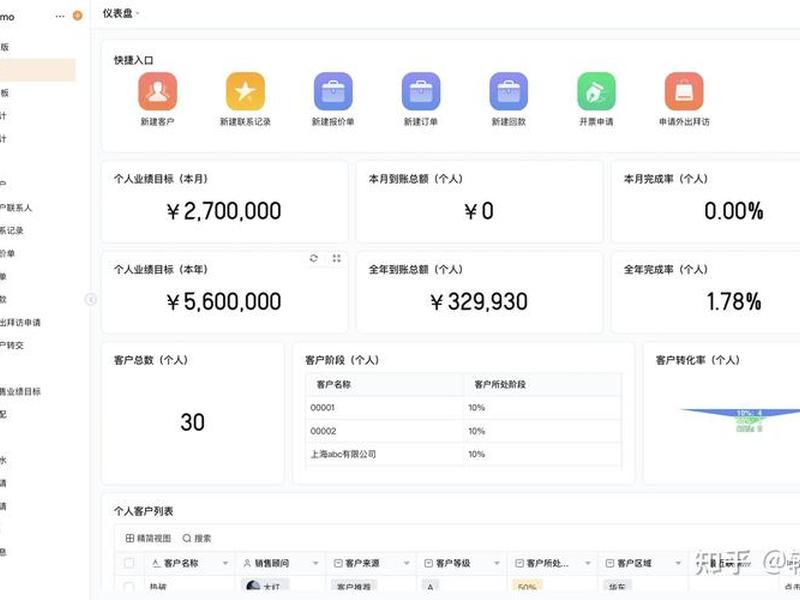Click the 1.78% 全年完成率 value

(734, 301)
